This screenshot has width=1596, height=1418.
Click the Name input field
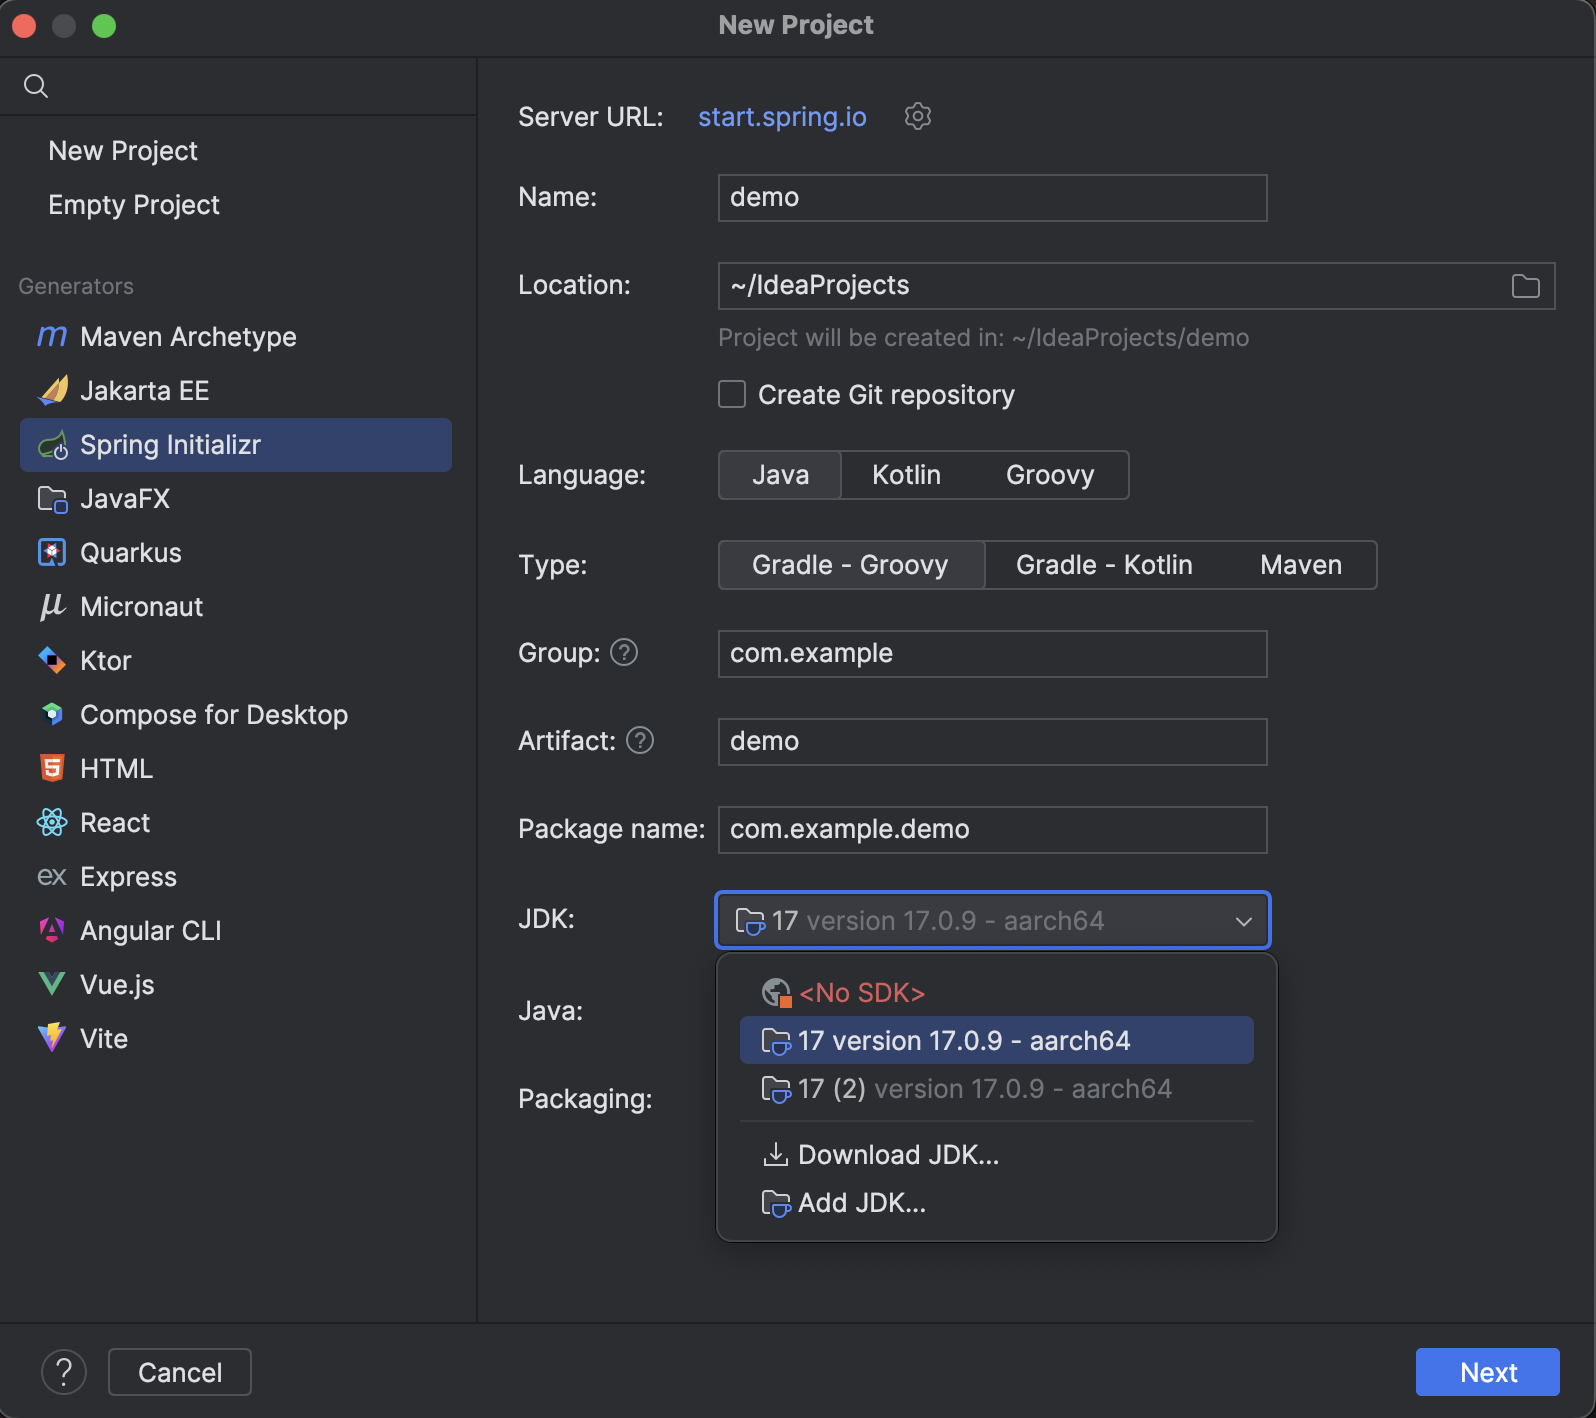(993, 198)
